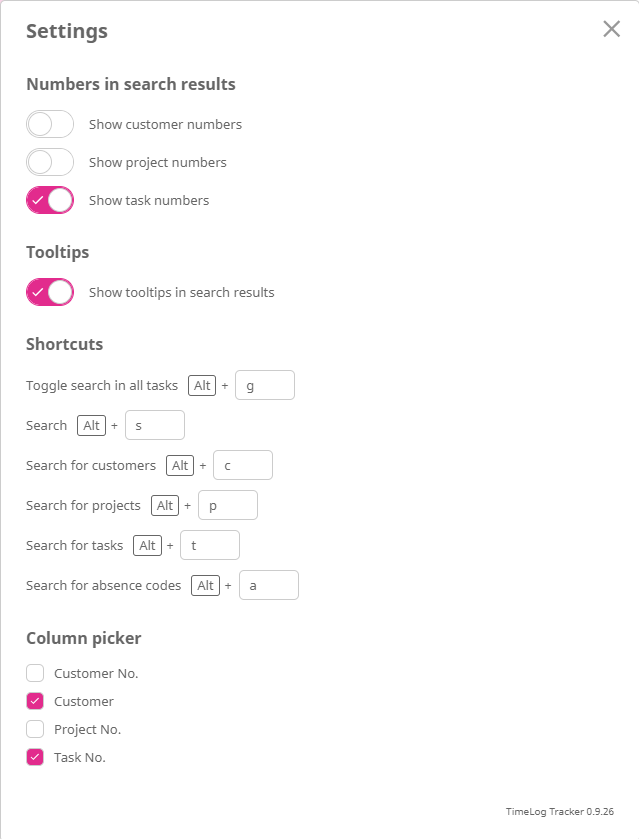Click the Search for absence codes shortcut field
This screenshot has height=839, width=639.
pyautogui.click(x=269, y=585)
